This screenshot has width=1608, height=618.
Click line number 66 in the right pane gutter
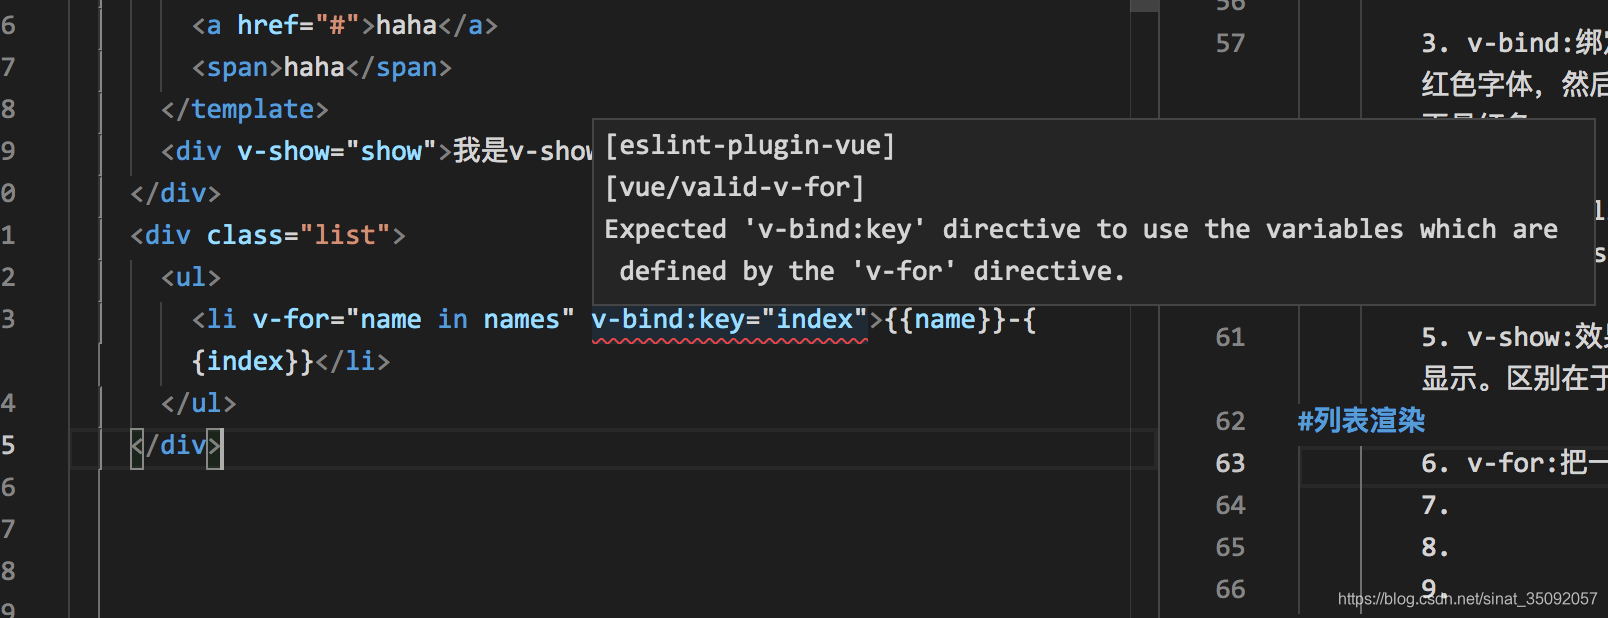[1230, 589]
